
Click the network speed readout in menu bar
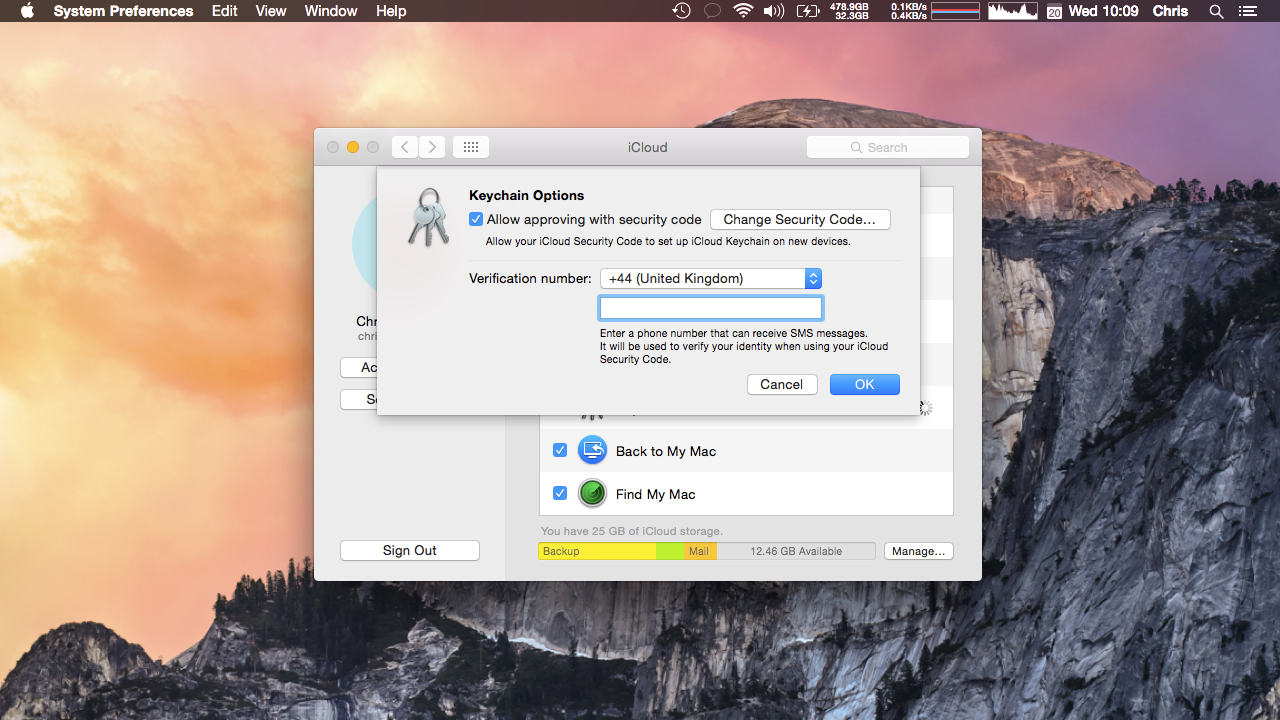click(909, 11)
